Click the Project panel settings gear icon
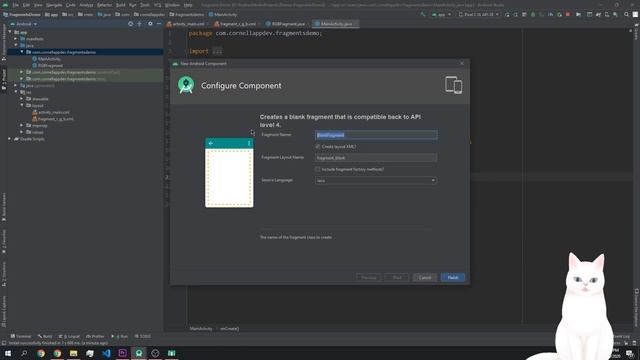The image size is (640, 360). click(x=150, y=24)
